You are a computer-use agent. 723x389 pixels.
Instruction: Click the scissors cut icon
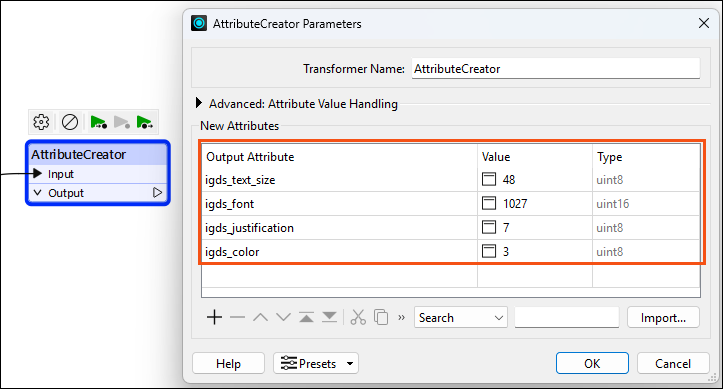click(x=358, y=318)
